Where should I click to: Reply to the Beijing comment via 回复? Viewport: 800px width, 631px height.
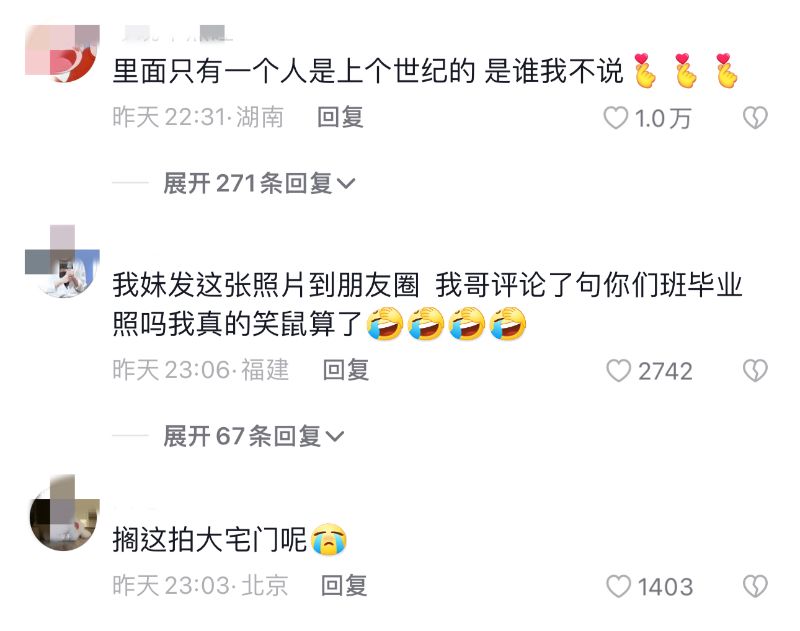pyautogui.click(x=344, y=586)
